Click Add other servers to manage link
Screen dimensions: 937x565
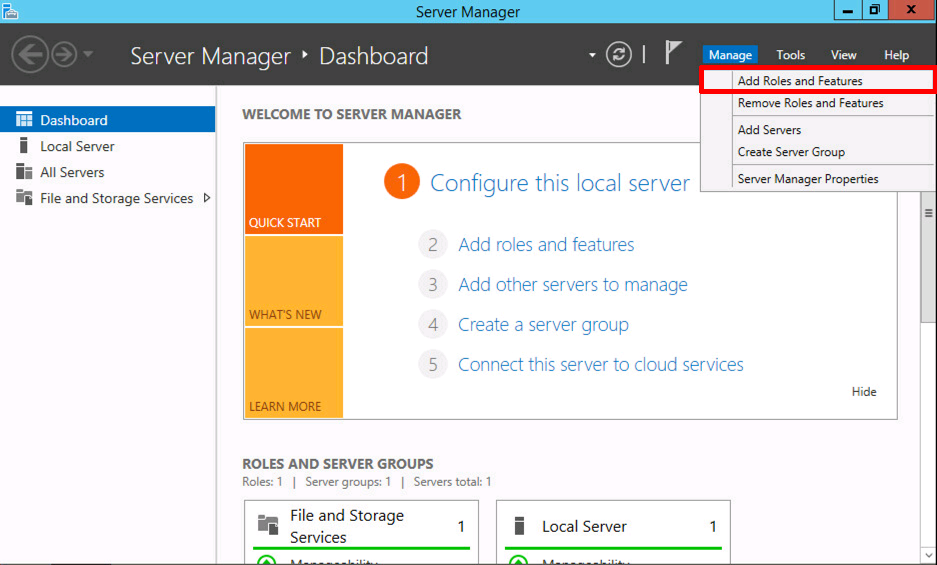[572, 285]
